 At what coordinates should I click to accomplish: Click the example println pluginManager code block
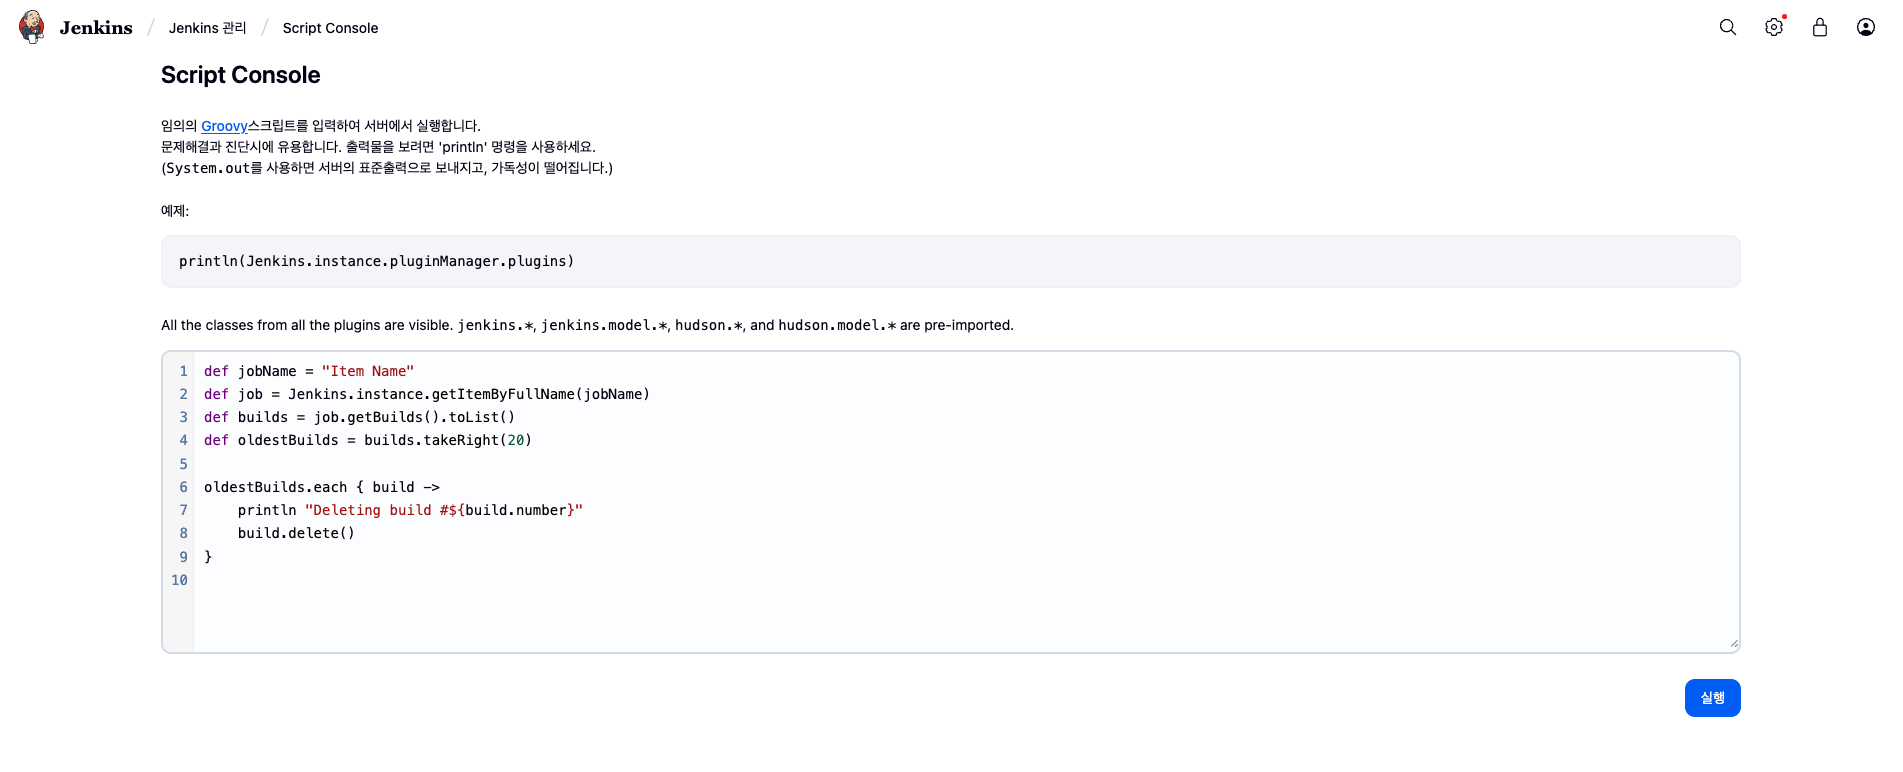click(x=950, y=261)
